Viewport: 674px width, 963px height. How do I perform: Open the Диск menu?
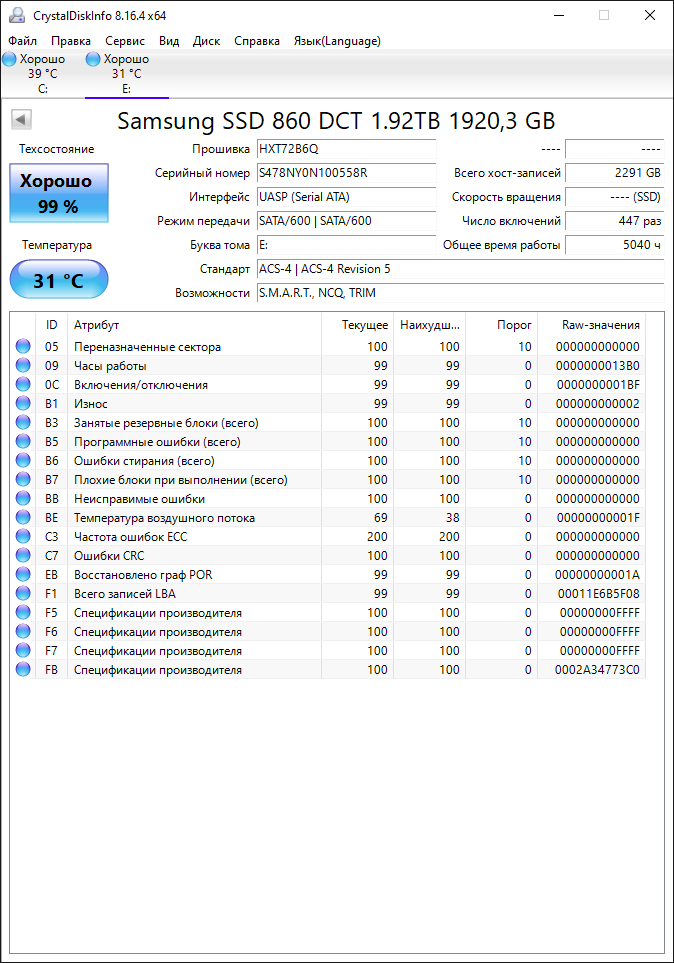[206, 41]
